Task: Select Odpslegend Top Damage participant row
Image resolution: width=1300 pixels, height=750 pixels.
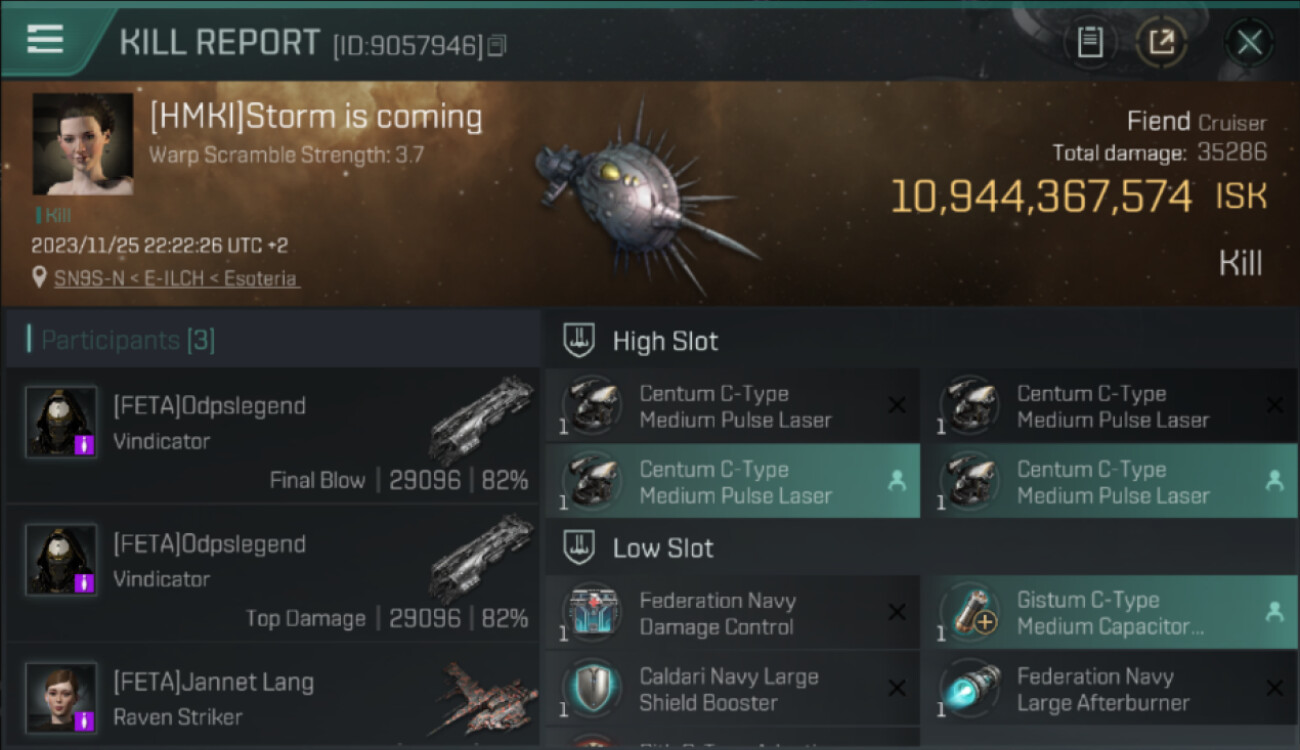Action: pos(272,573)
